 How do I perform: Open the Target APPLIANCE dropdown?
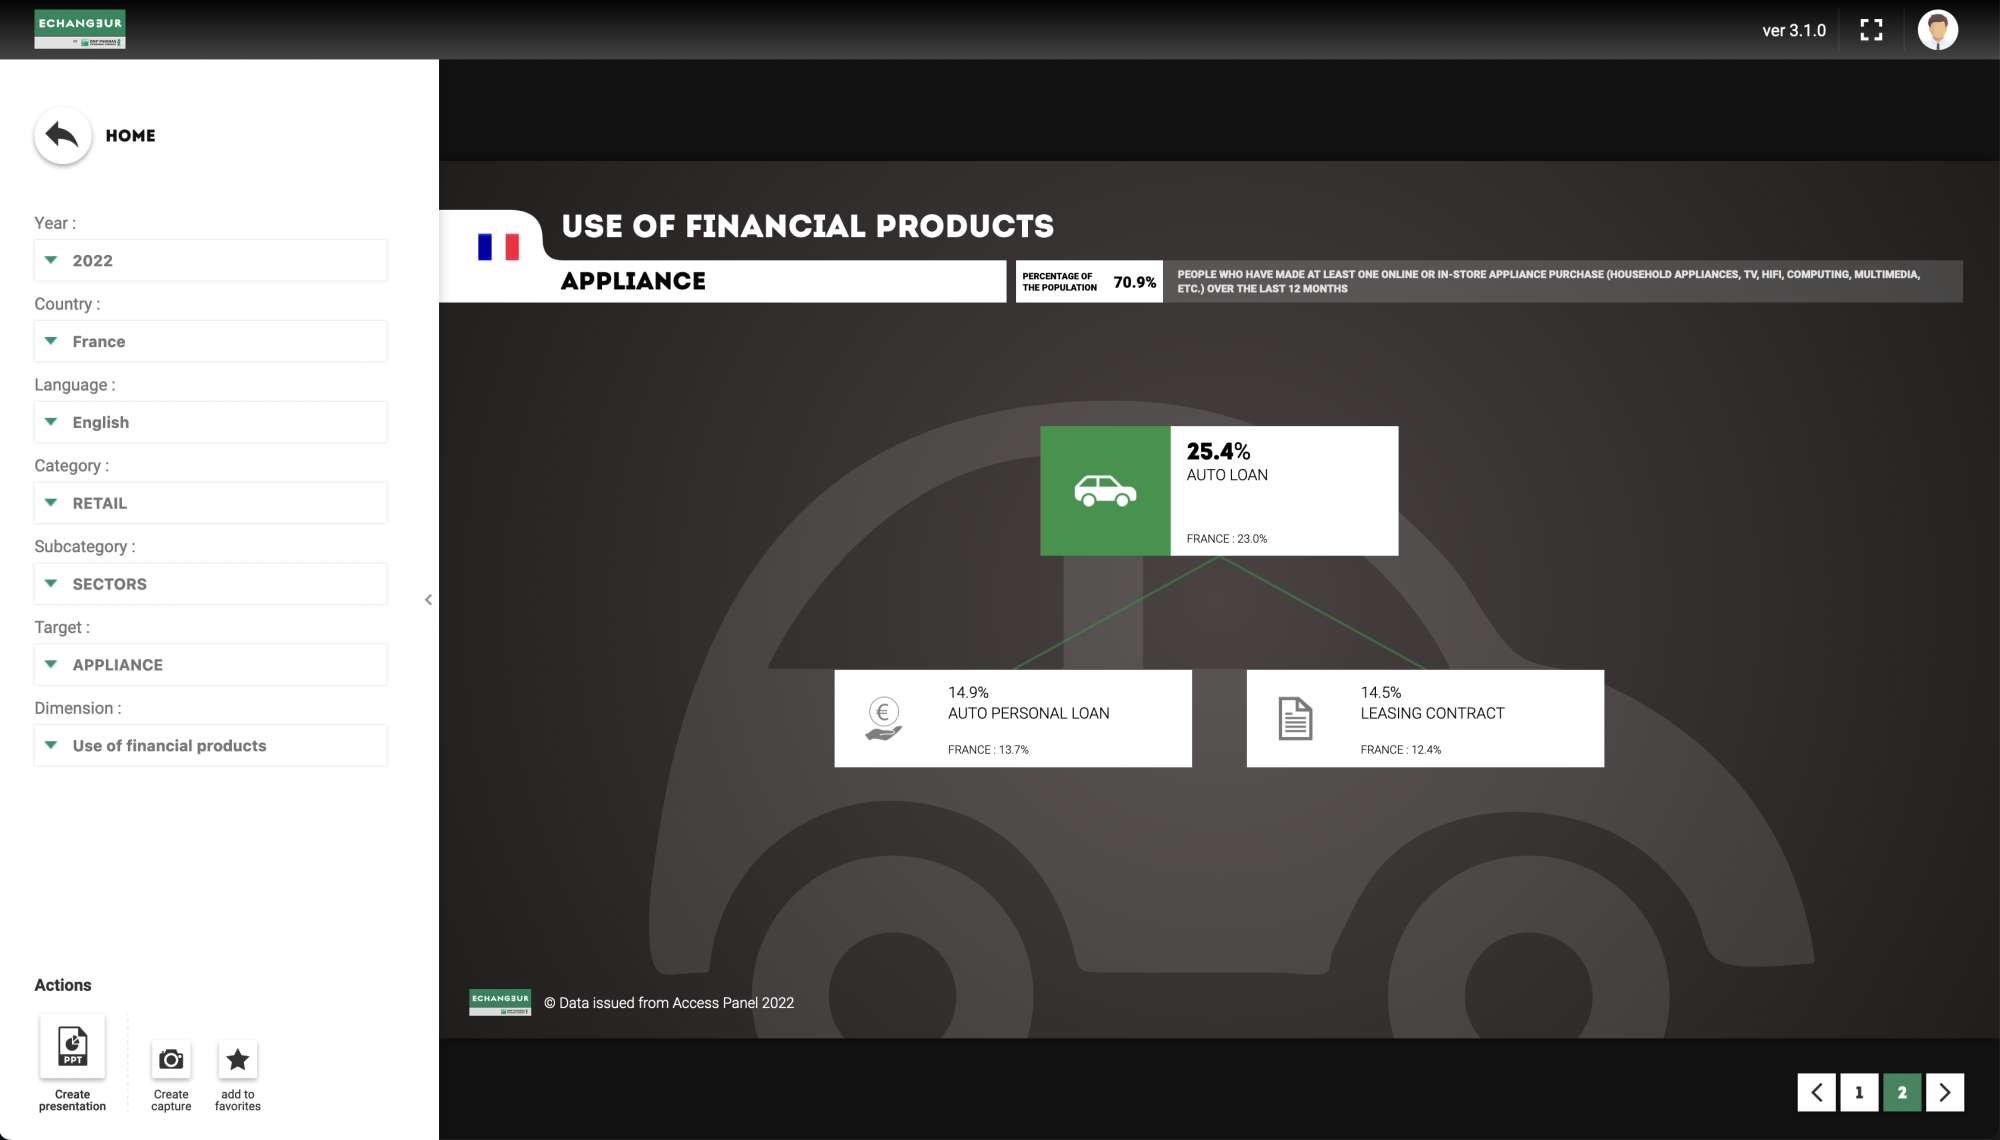tap(211, 665)
